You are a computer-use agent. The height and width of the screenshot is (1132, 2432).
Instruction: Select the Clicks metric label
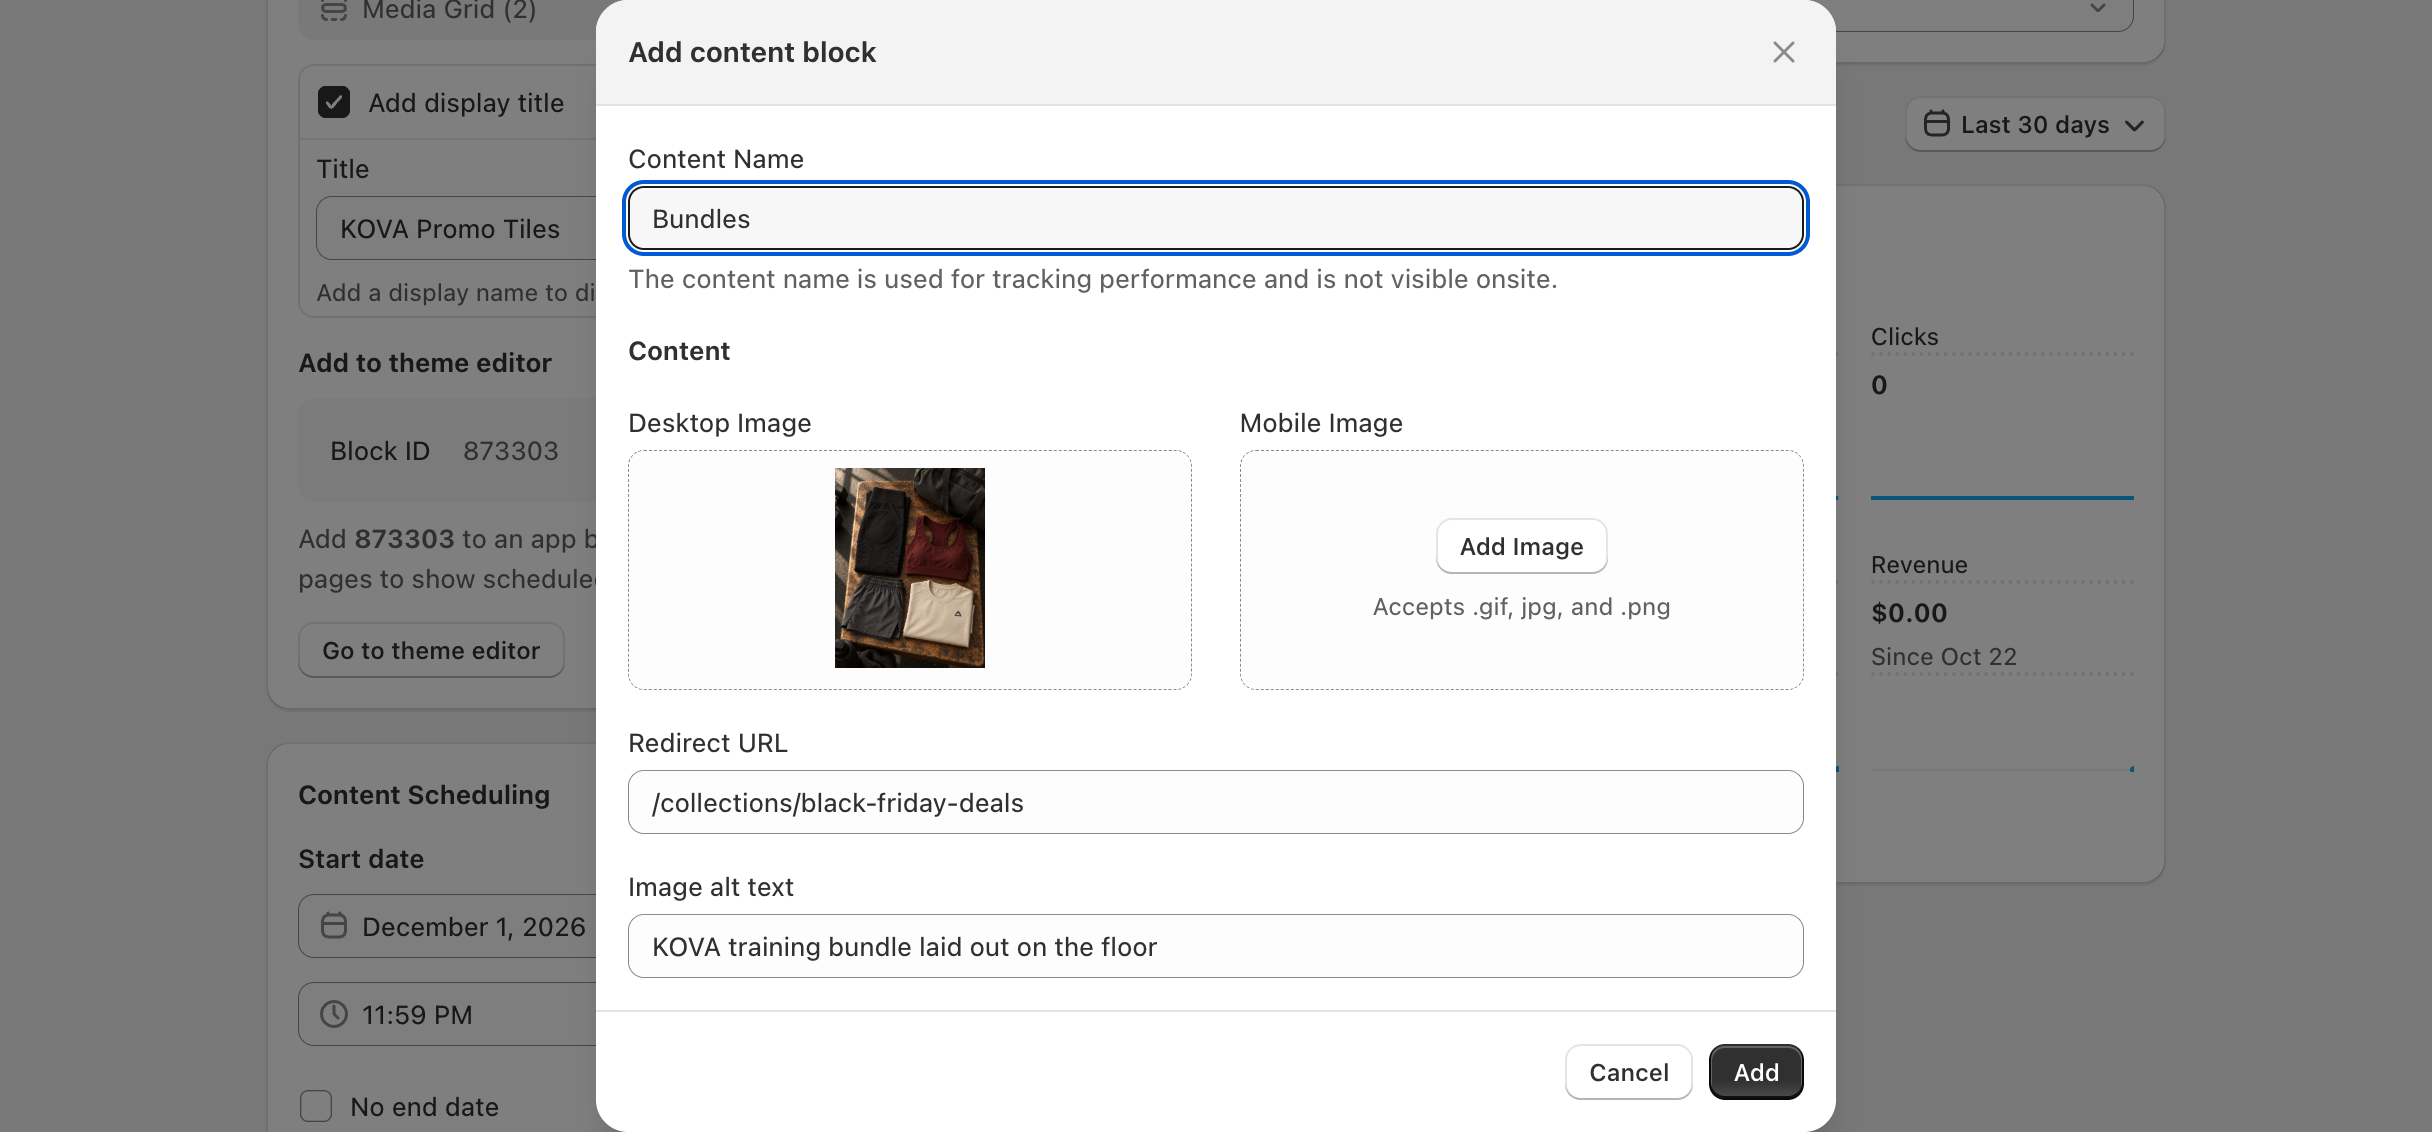pos(1904,337)
